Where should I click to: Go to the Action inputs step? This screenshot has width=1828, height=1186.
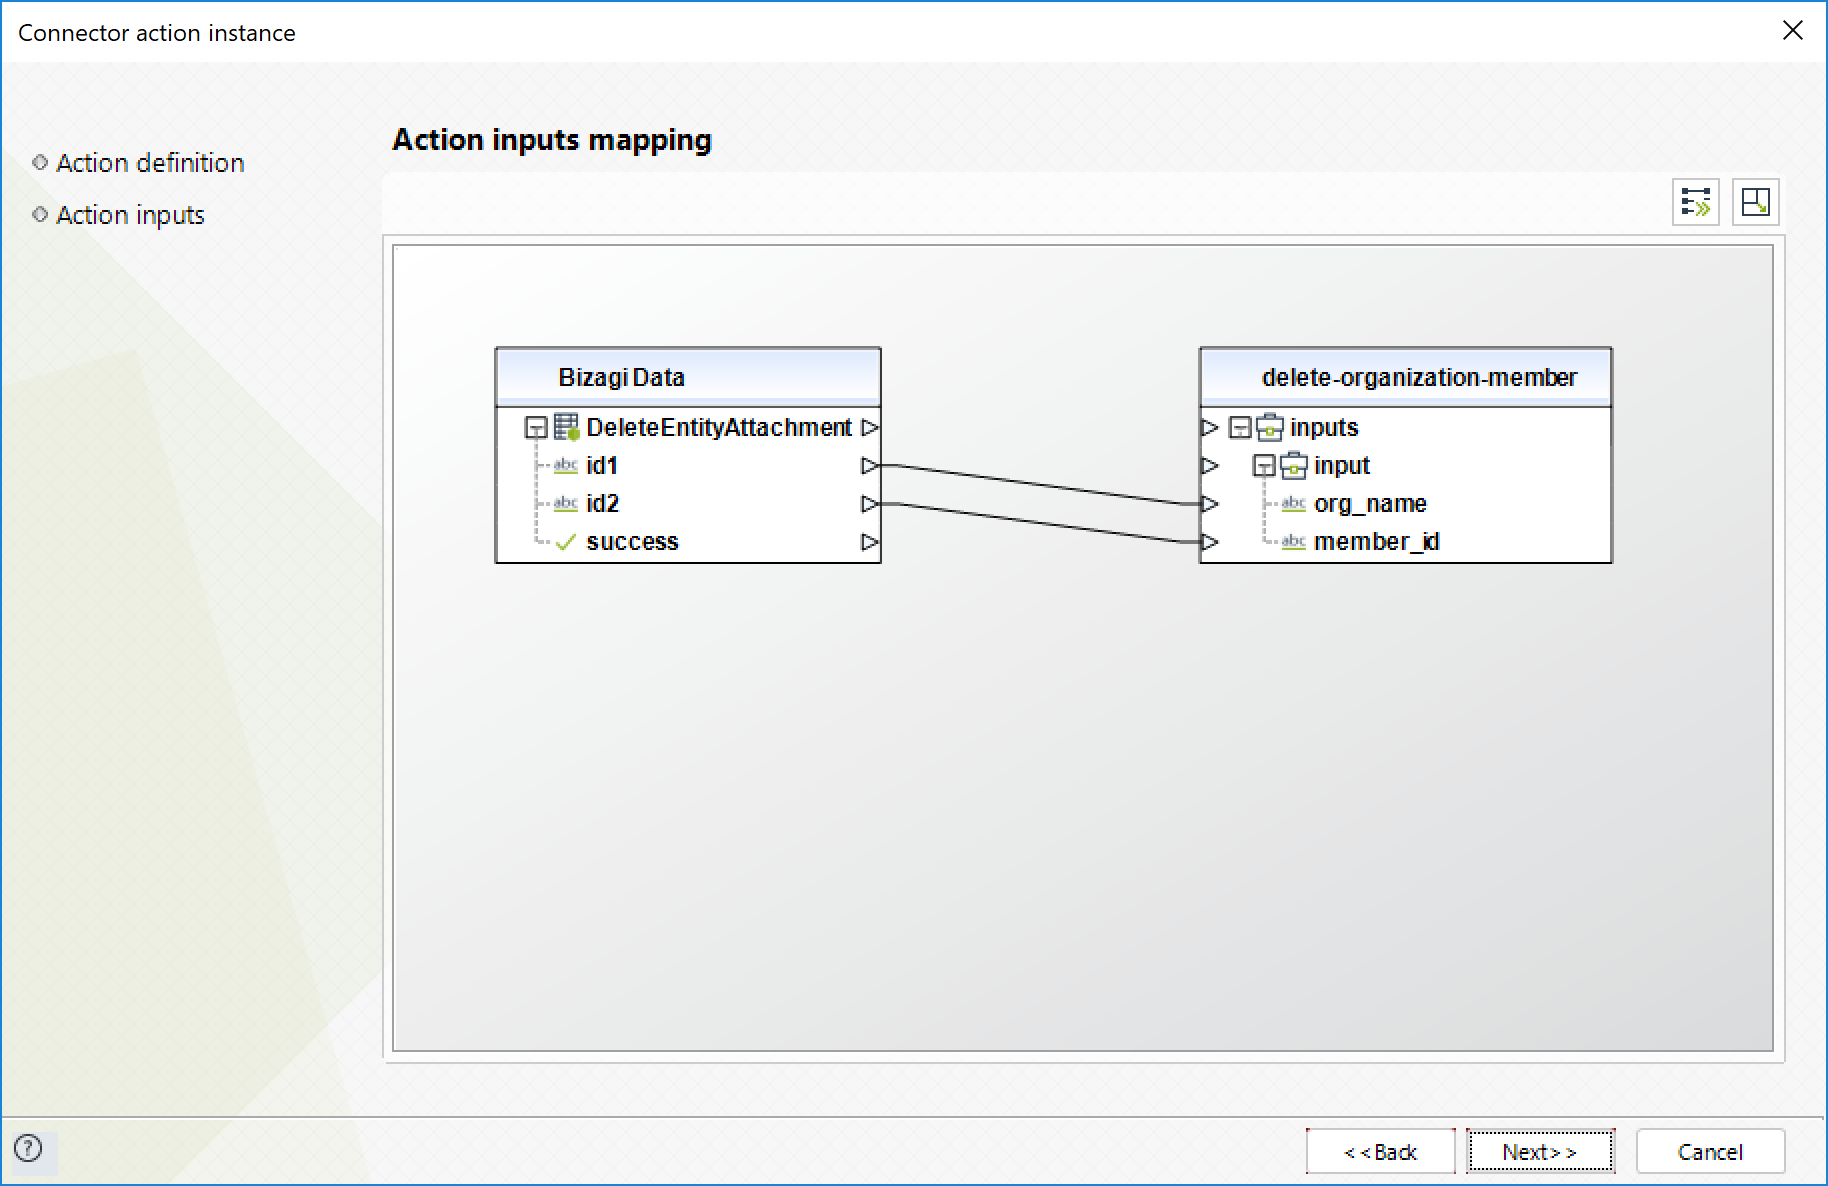point(130,215)
